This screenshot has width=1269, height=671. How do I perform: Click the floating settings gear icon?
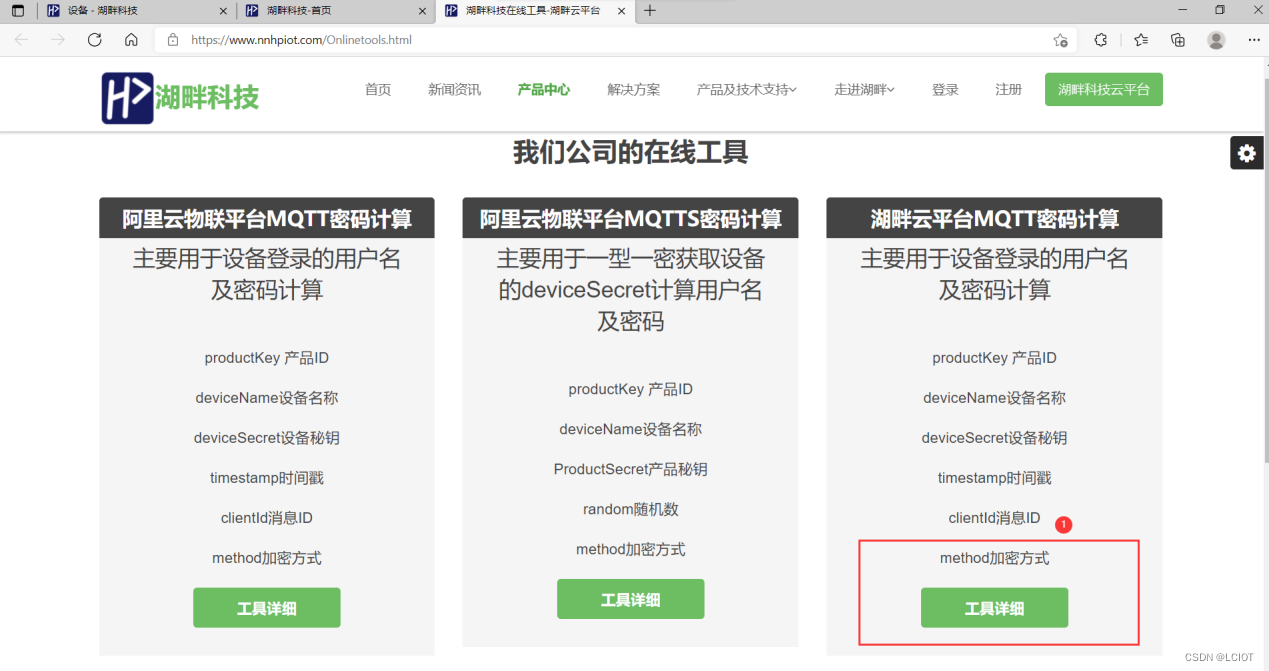[1246, 153]
